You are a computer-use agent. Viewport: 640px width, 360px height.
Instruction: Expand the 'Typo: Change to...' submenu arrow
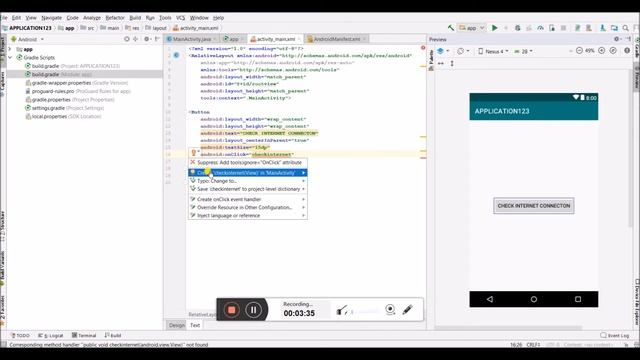pos(303,181)
